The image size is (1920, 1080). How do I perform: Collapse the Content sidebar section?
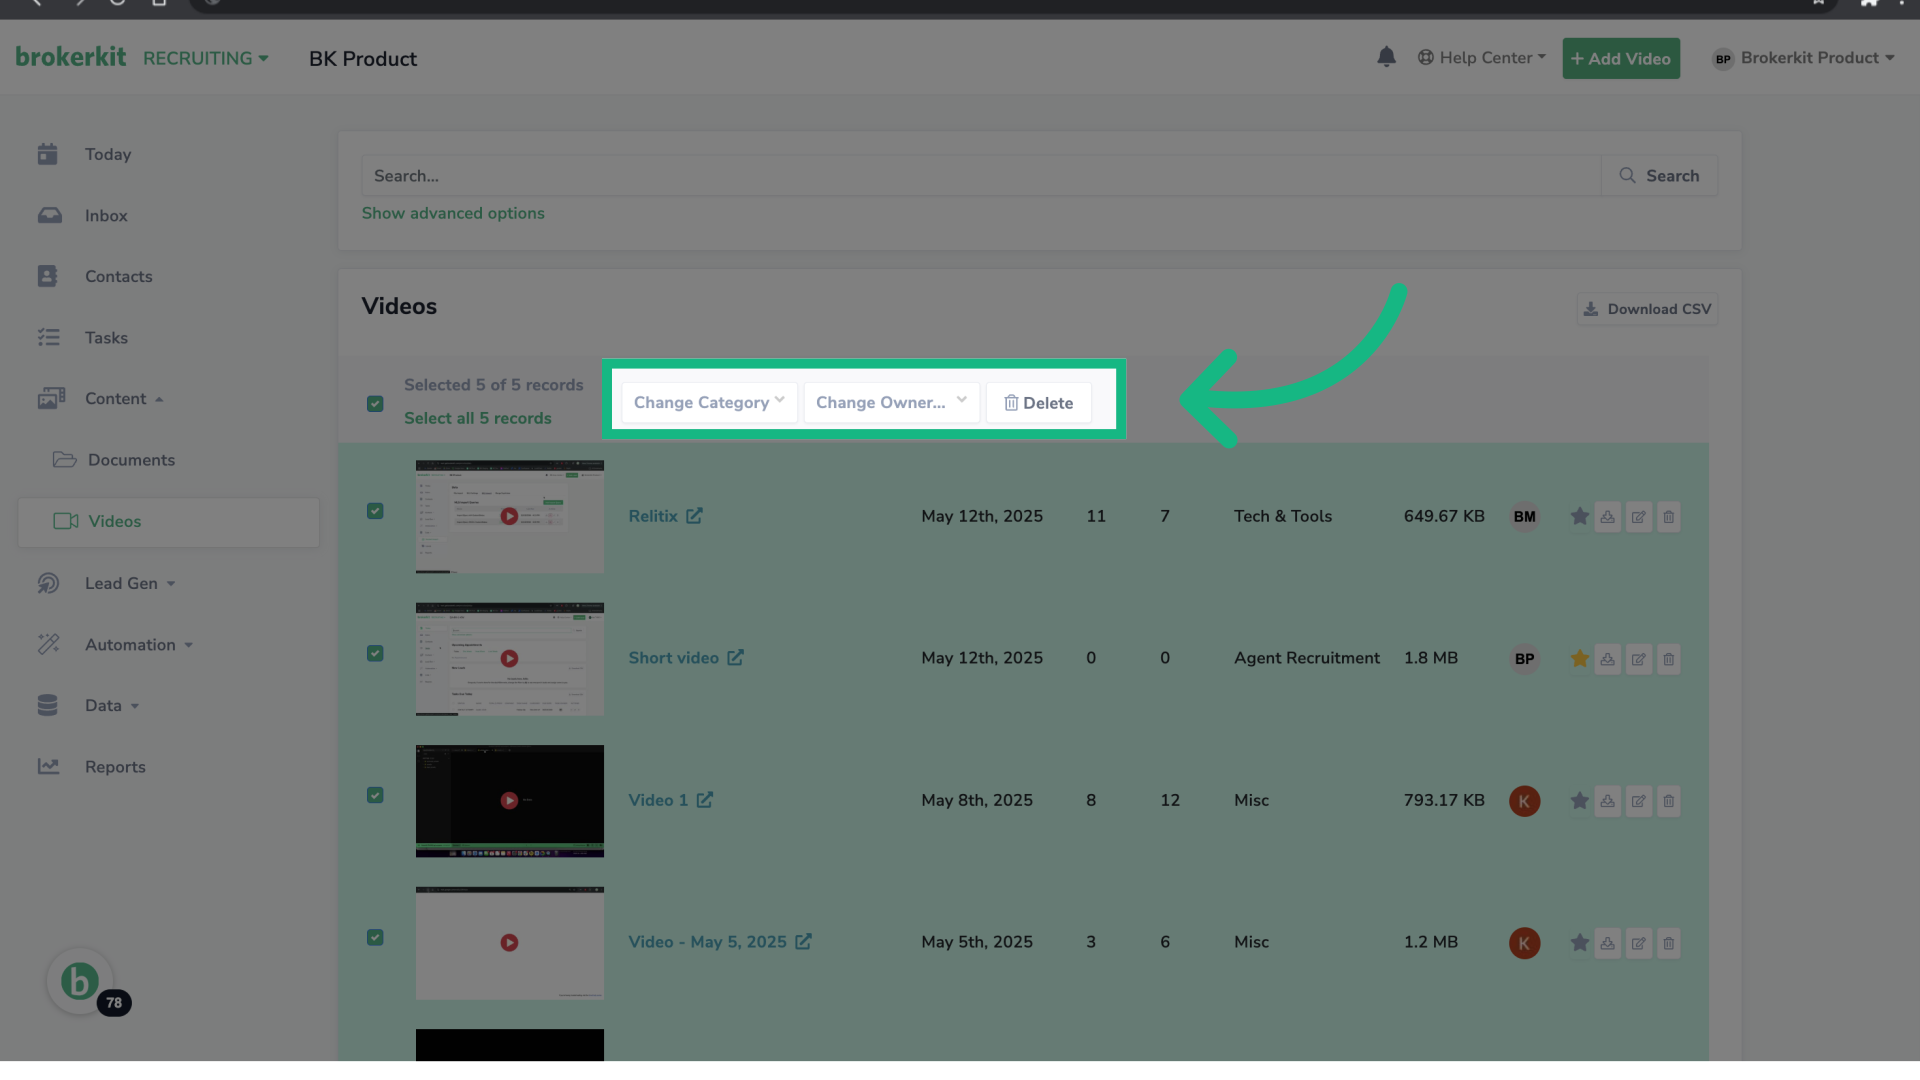(x=123, y=399)
